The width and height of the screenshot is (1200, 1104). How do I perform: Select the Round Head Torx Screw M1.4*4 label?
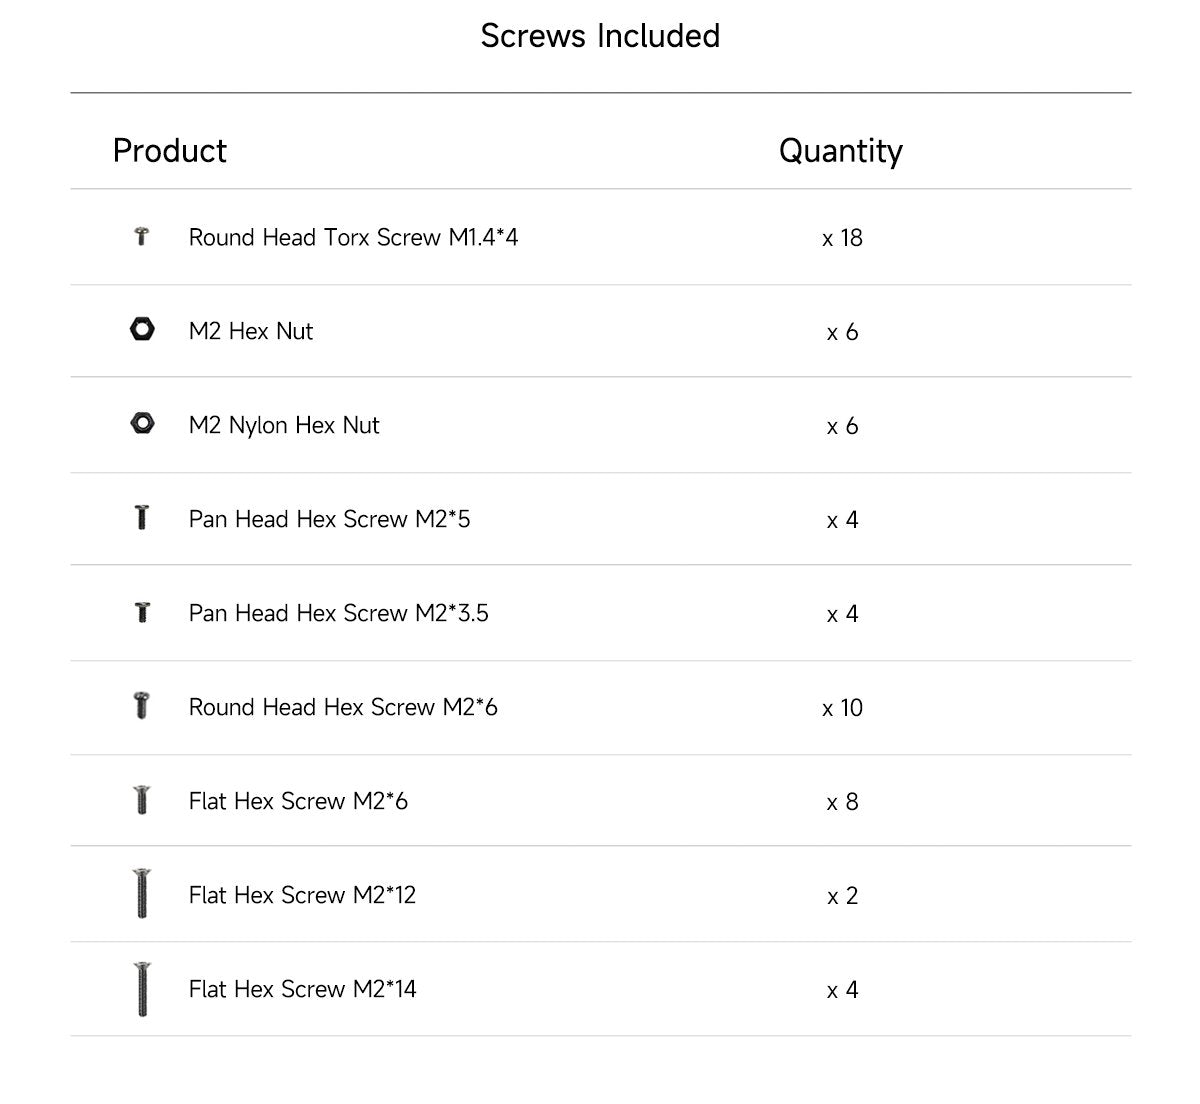click(353, 238)
